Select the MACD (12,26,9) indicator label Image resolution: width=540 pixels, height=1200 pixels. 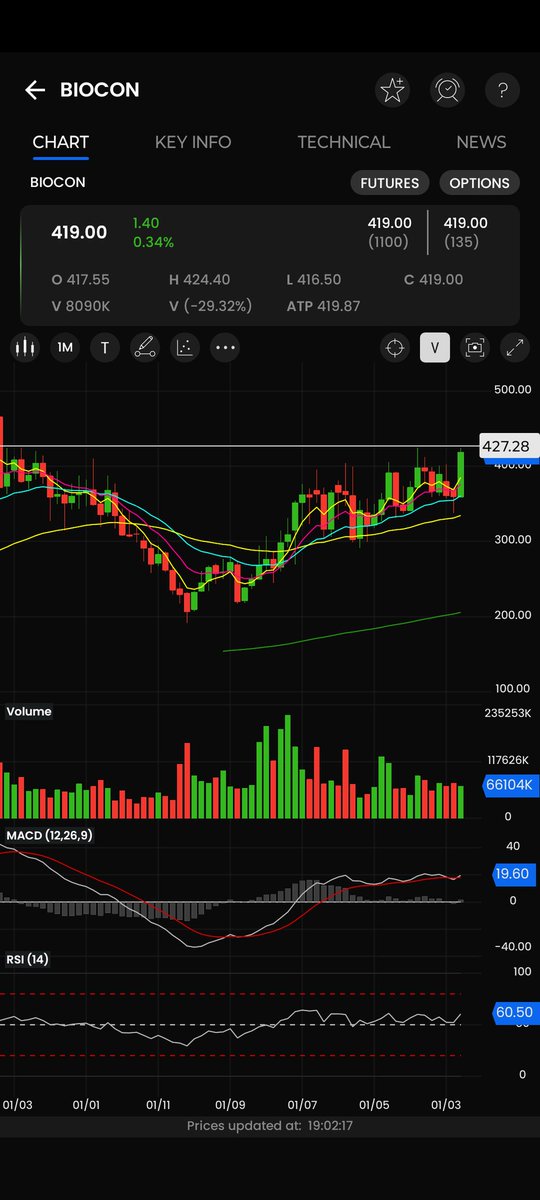point(49,835)
